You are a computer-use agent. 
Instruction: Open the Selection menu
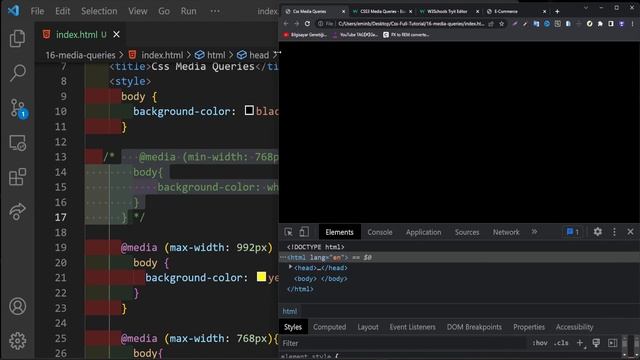click(x=99, y=11)
